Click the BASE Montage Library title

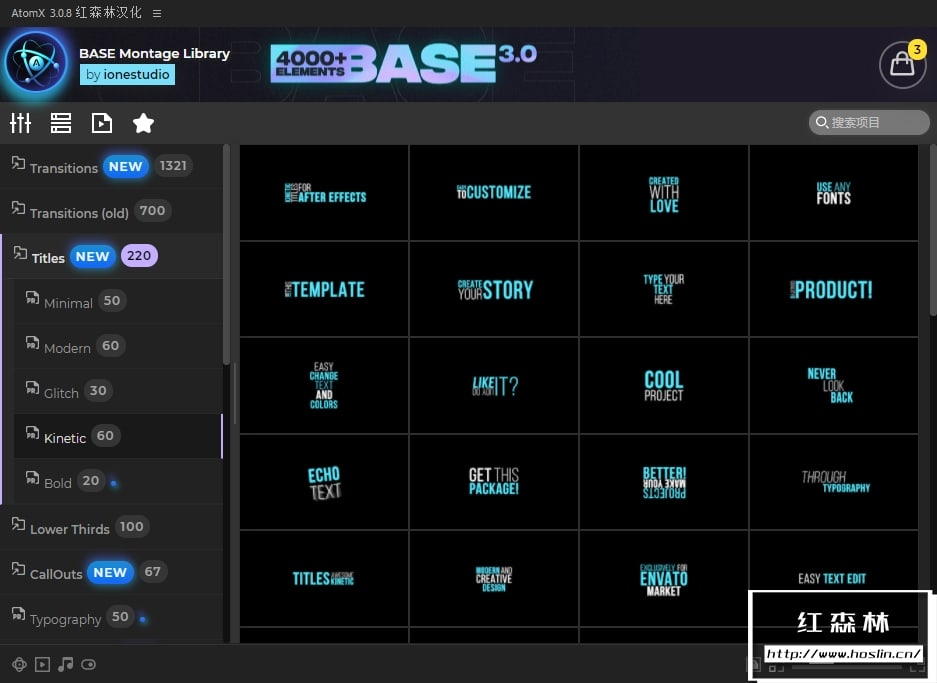click(x=155, y=53)
